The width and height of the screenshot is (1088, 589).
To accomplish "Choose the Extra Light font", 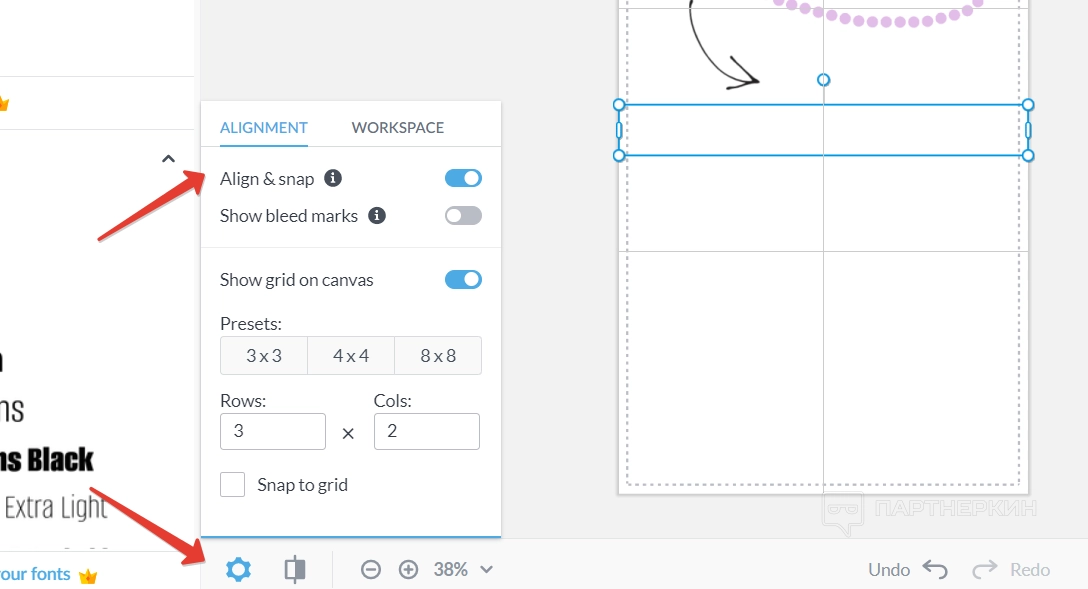I will (56, 508).
